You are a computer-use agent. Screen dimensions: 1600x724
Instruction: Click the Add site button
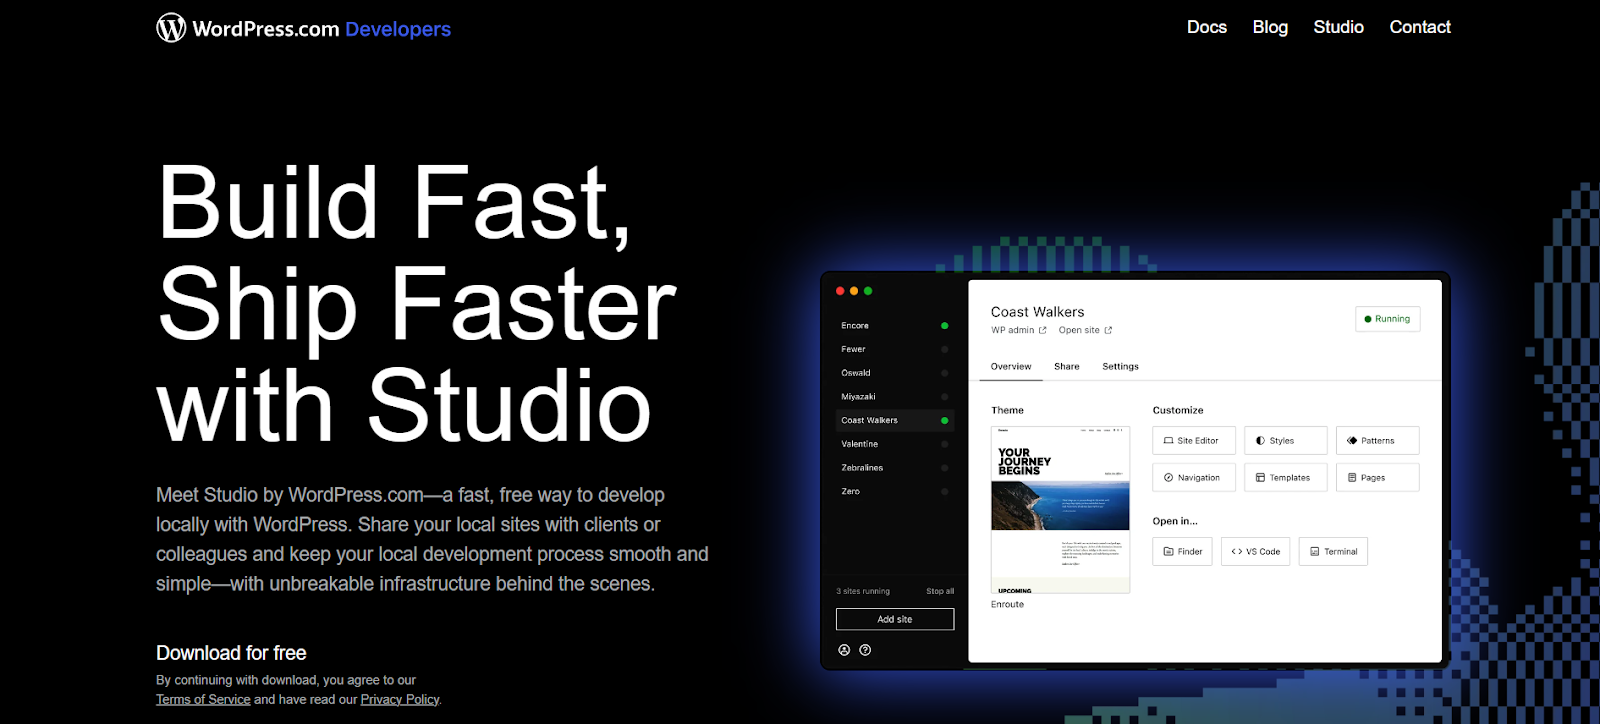point(895,619)
